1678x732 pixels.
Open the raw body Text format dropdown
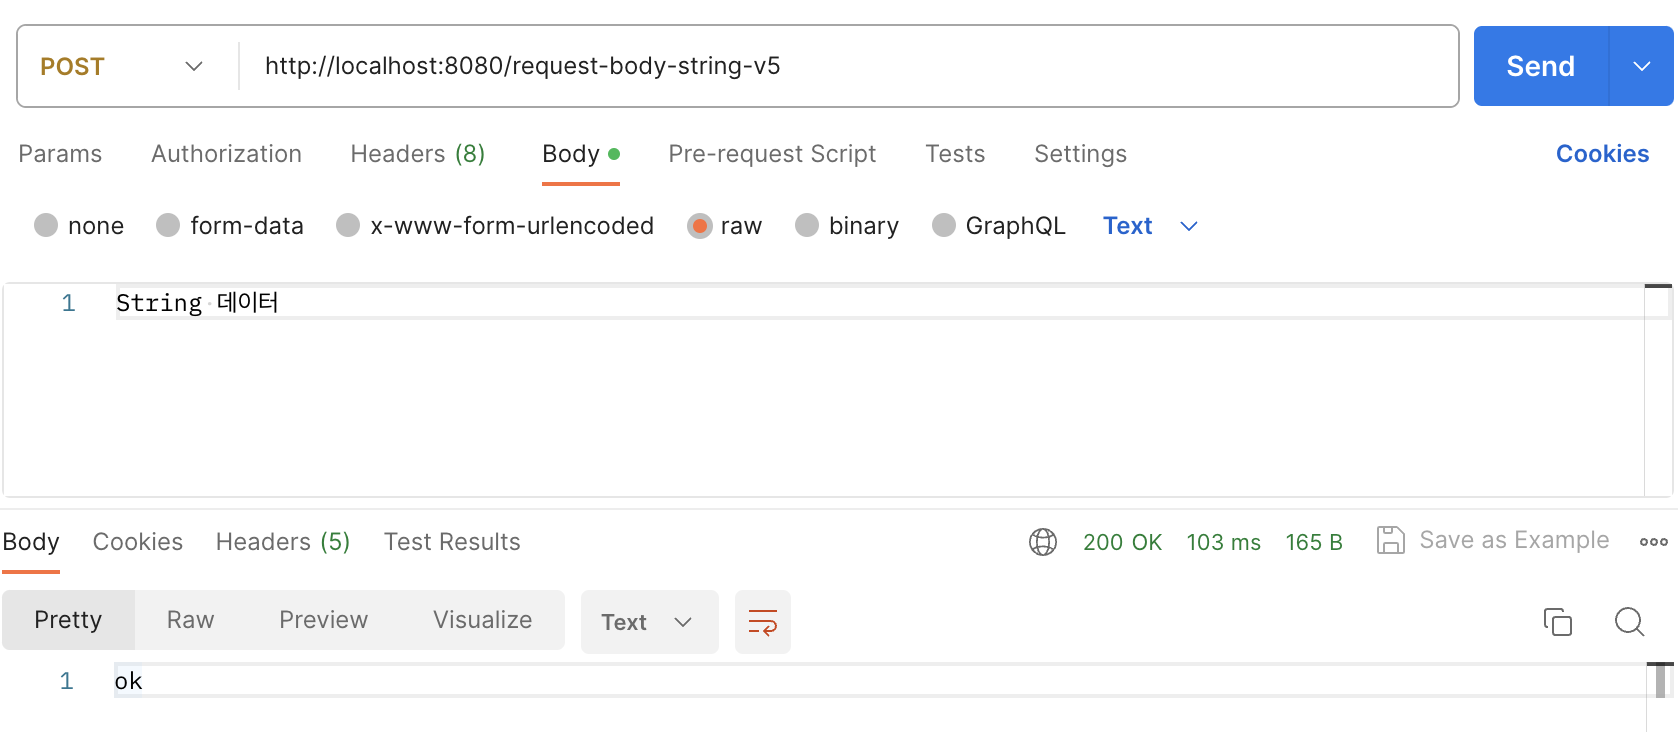[1150, 226]
